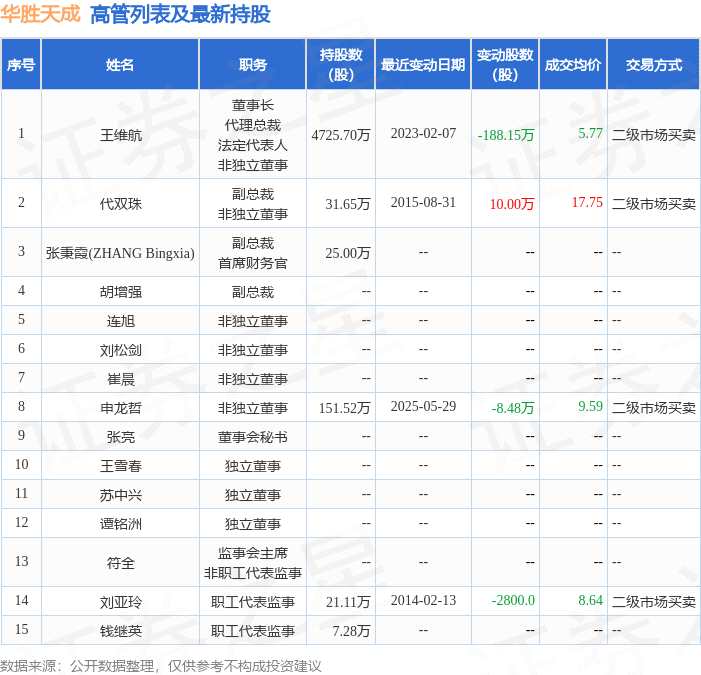Select the 成交均价 column header
This screenshot has width=701, height=675.
point(573,65)
